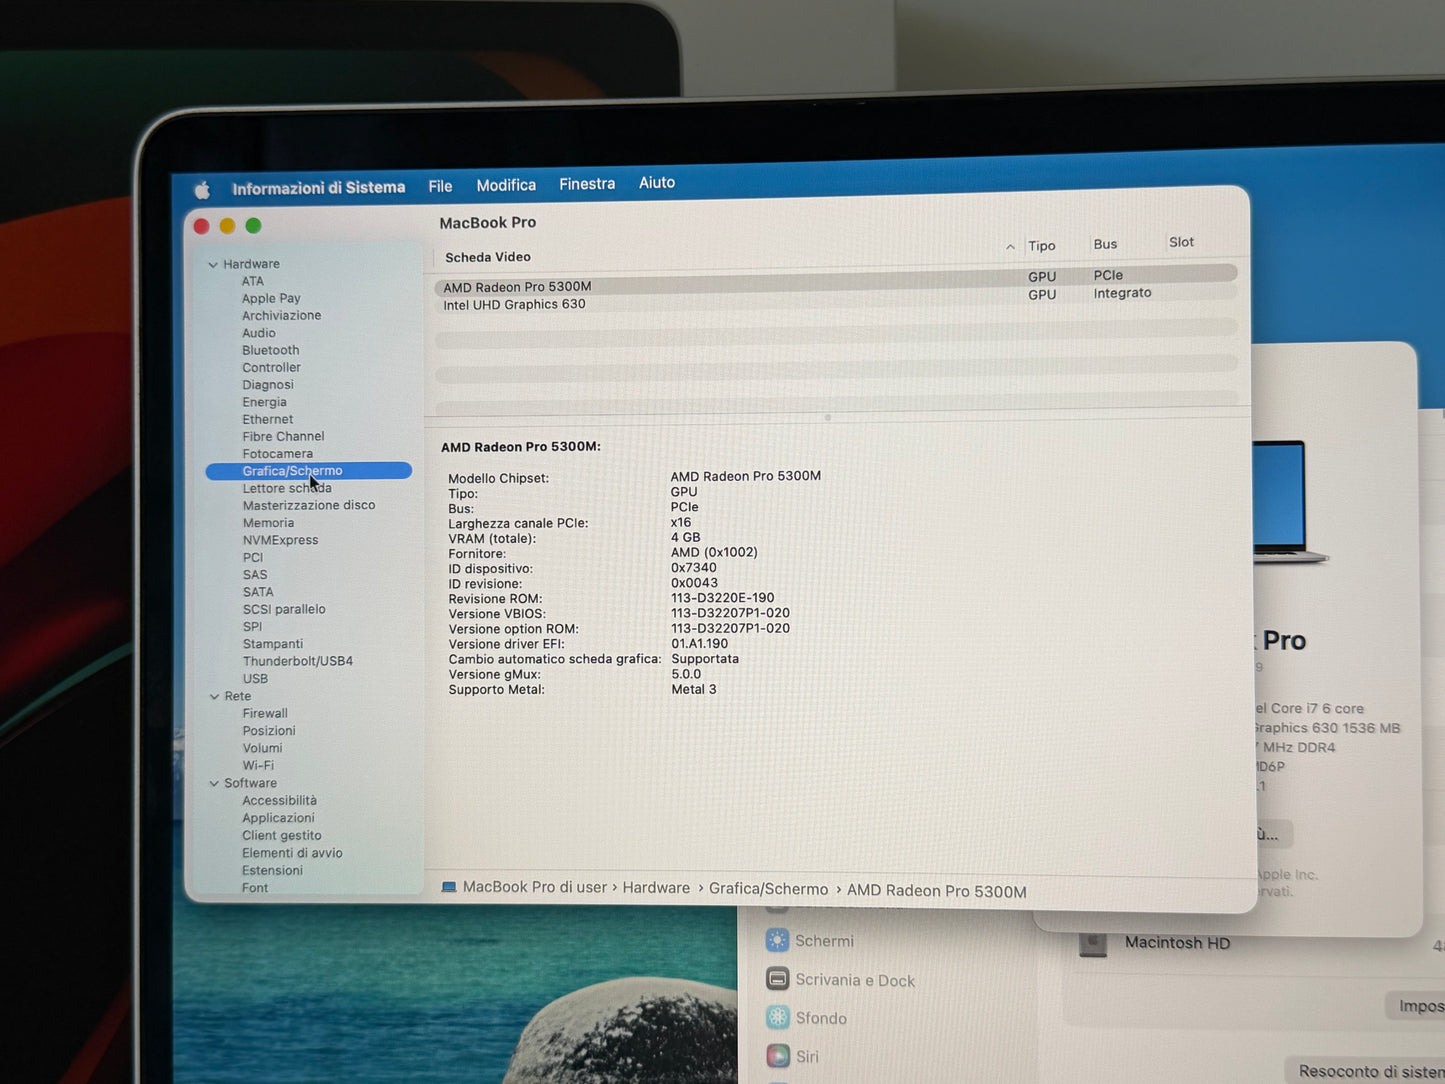Click Hardware in the bottom path bar

(x=656, y=888)
